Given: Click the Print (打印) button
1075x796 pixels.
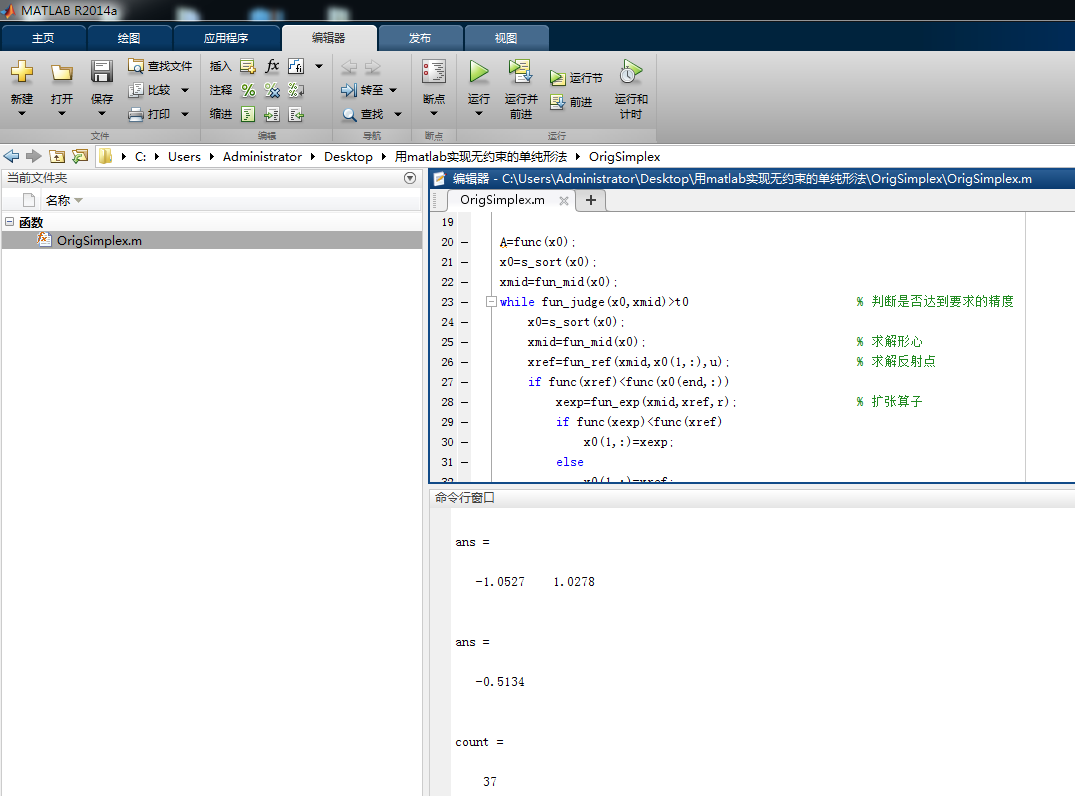Looking at the screenshot, I should point(150,114).
